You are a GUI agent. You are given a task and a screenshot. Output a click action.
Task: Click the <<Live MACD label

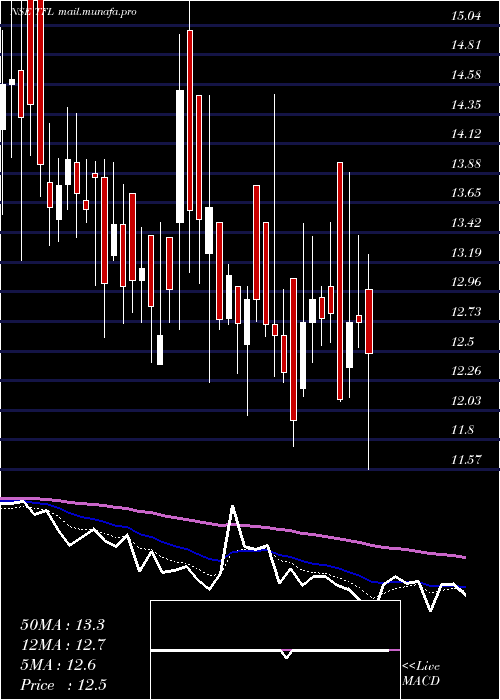tap(421, 674)
